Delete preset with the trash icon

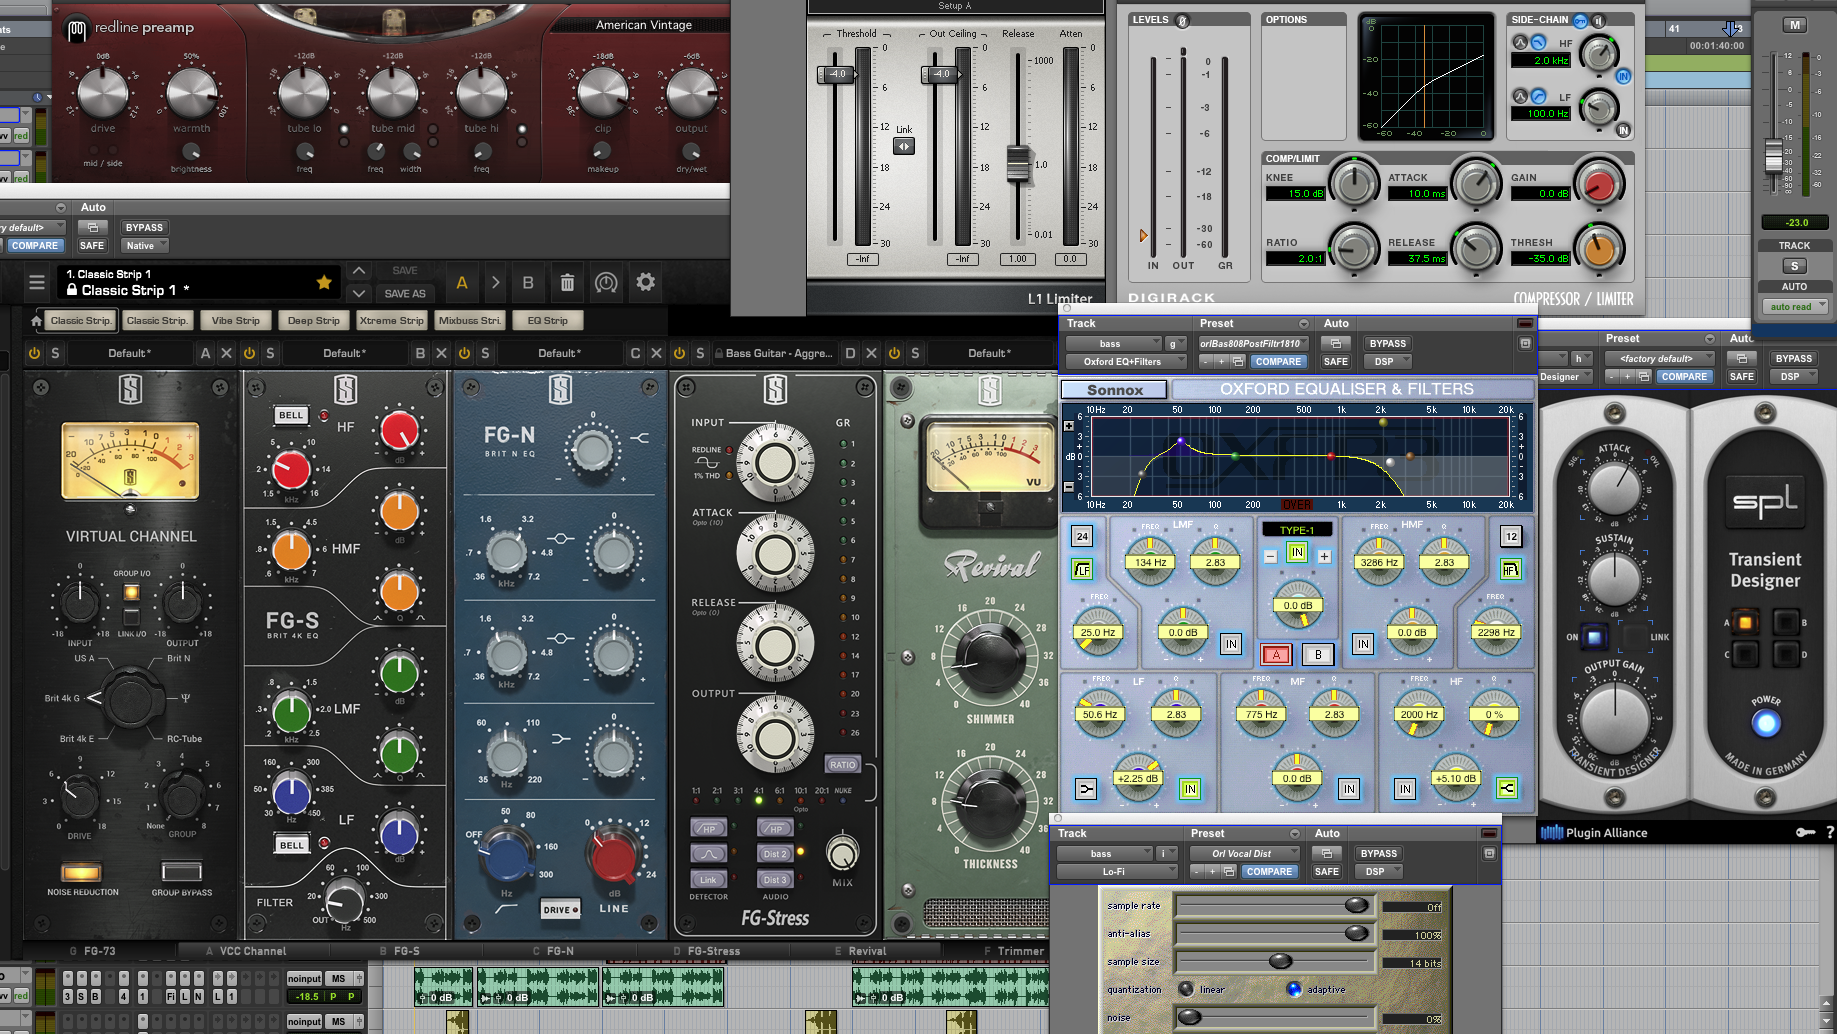coord(567,283)
